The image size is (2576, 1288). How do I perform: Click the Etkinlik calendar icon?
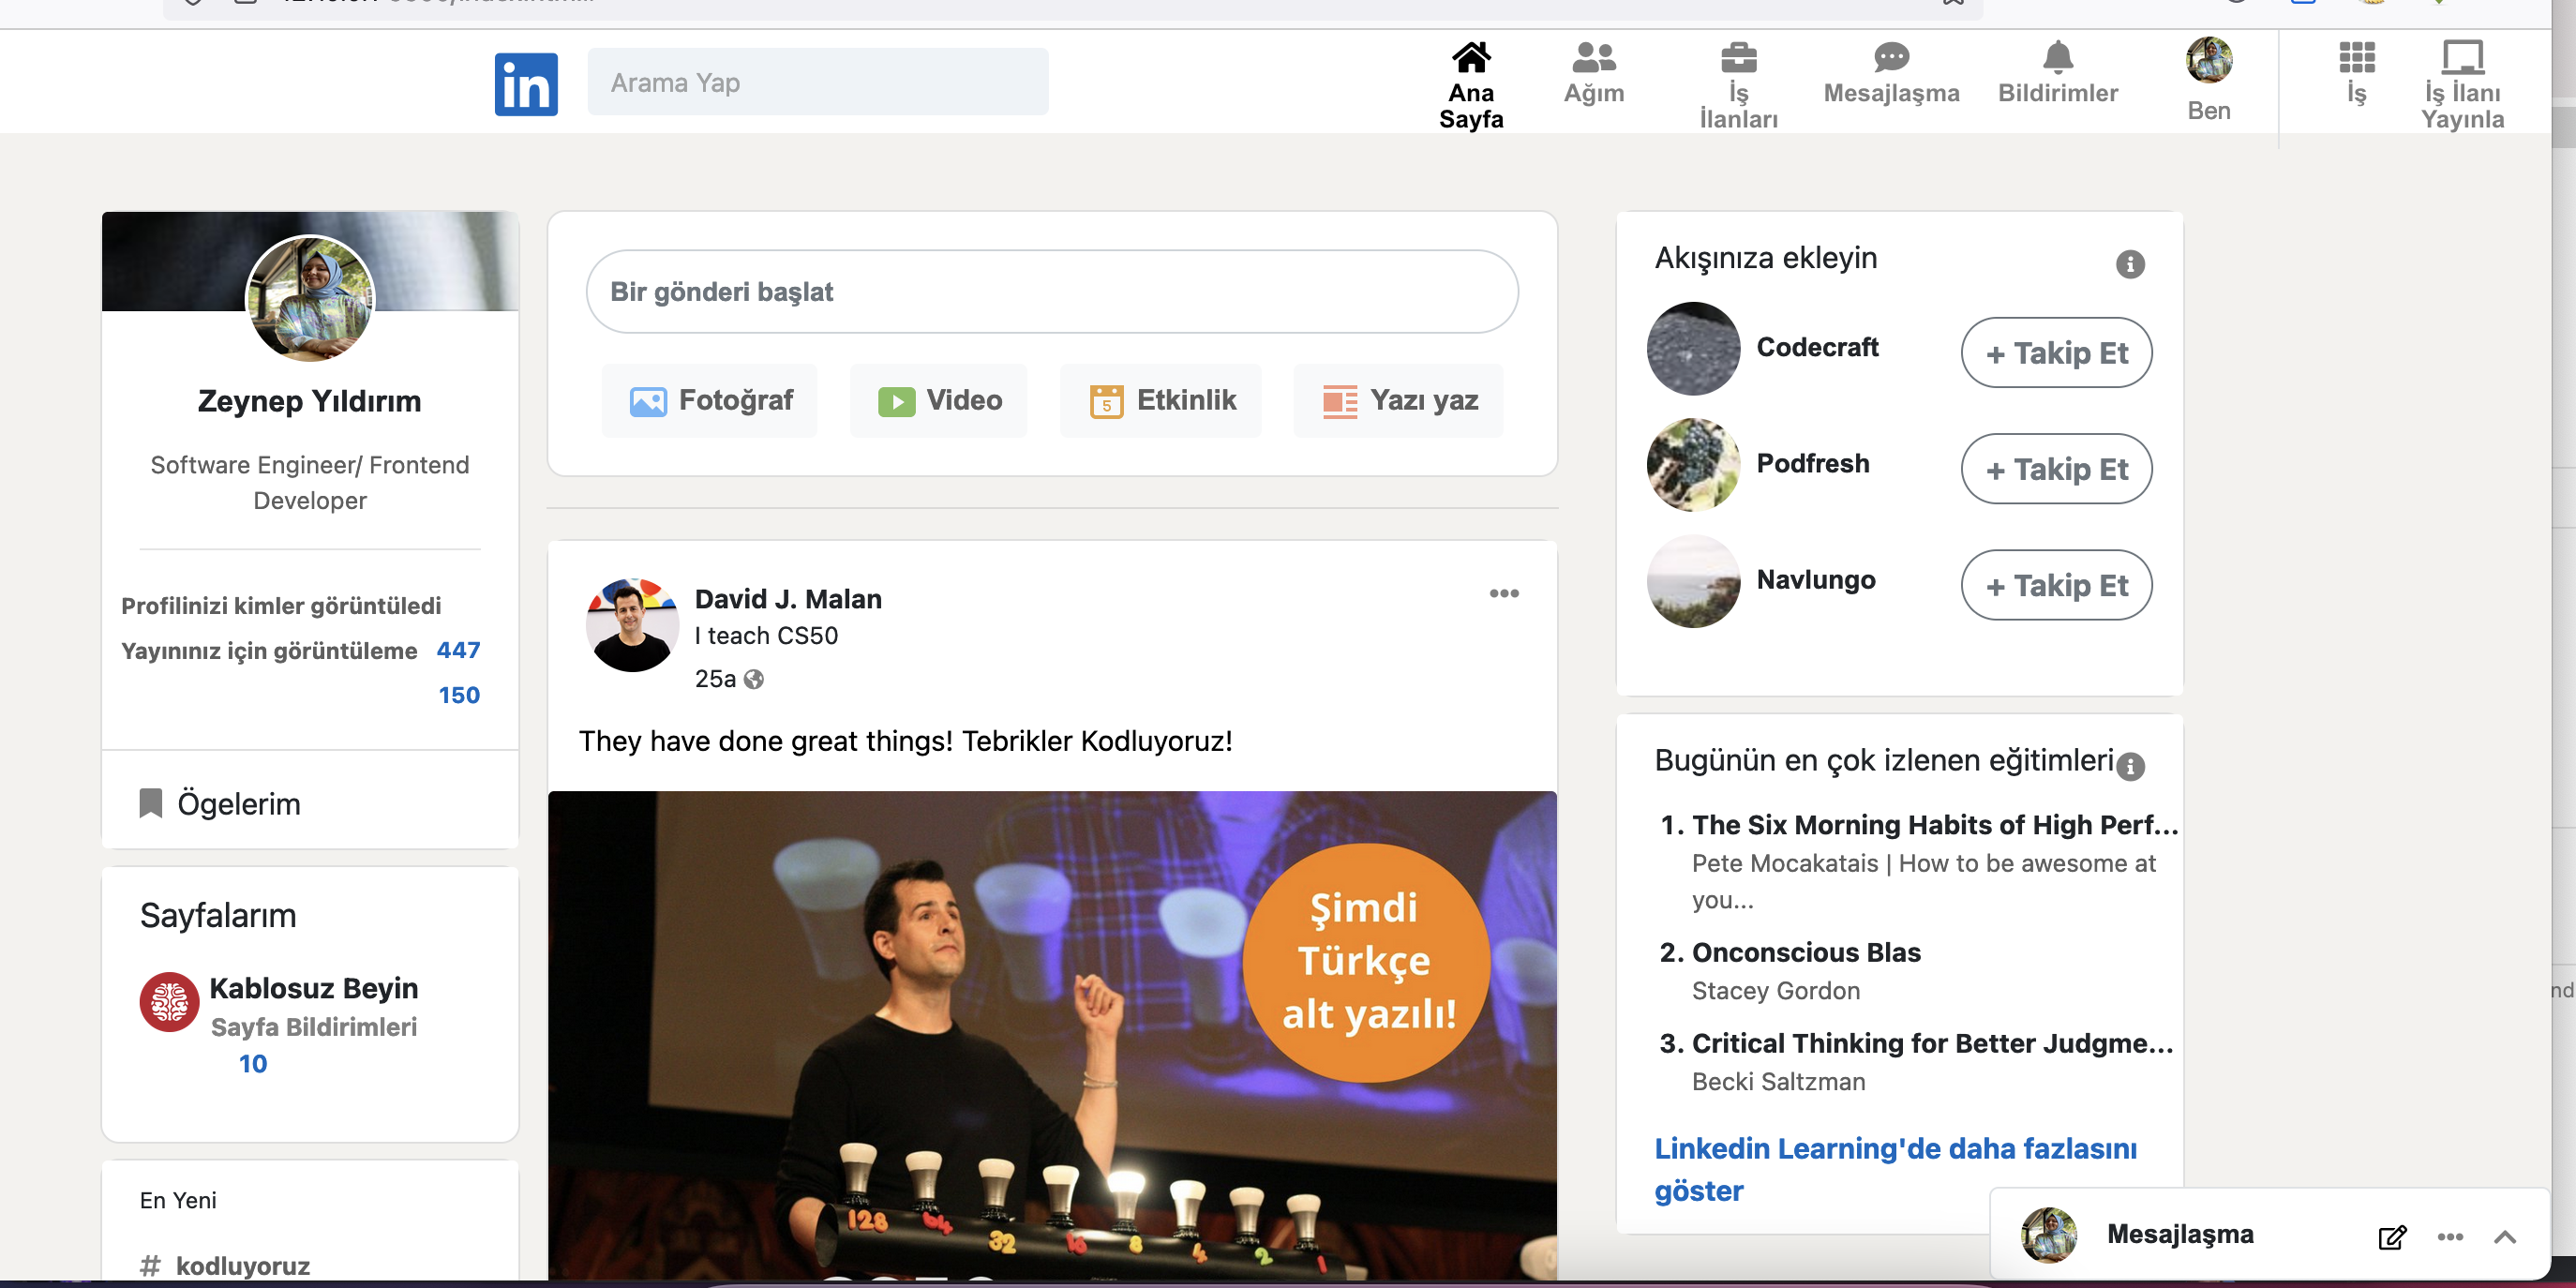pos(1105,399)
